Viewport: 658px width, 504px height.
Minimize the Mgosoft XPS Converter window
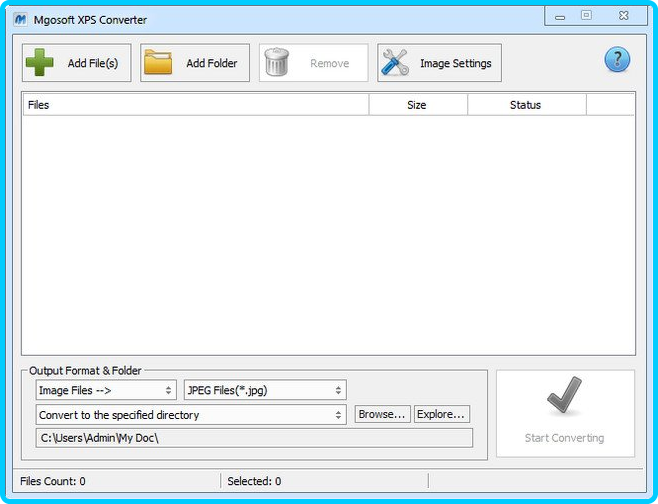tap(558, 16)
